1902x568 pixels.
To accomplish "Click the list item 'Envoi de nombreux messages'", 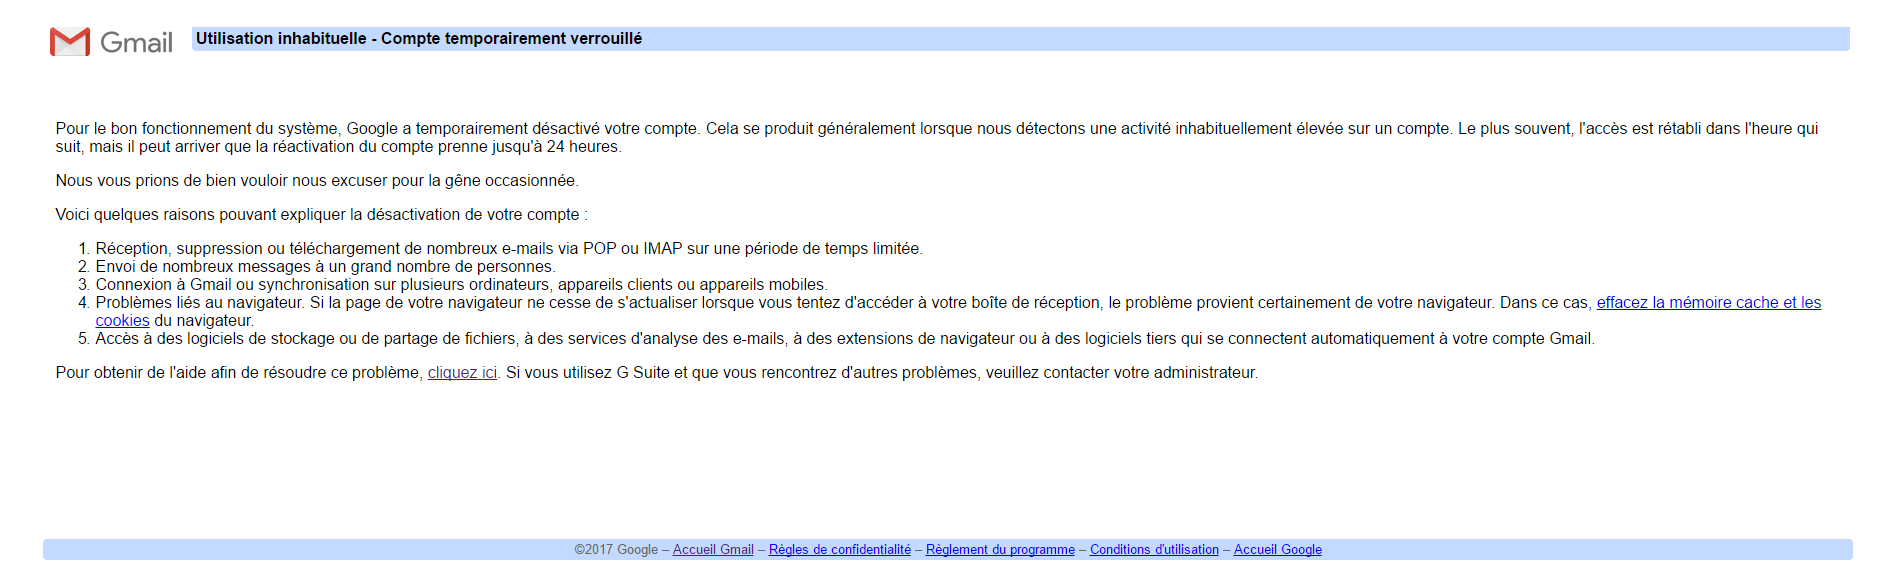I will pos(325,267).
